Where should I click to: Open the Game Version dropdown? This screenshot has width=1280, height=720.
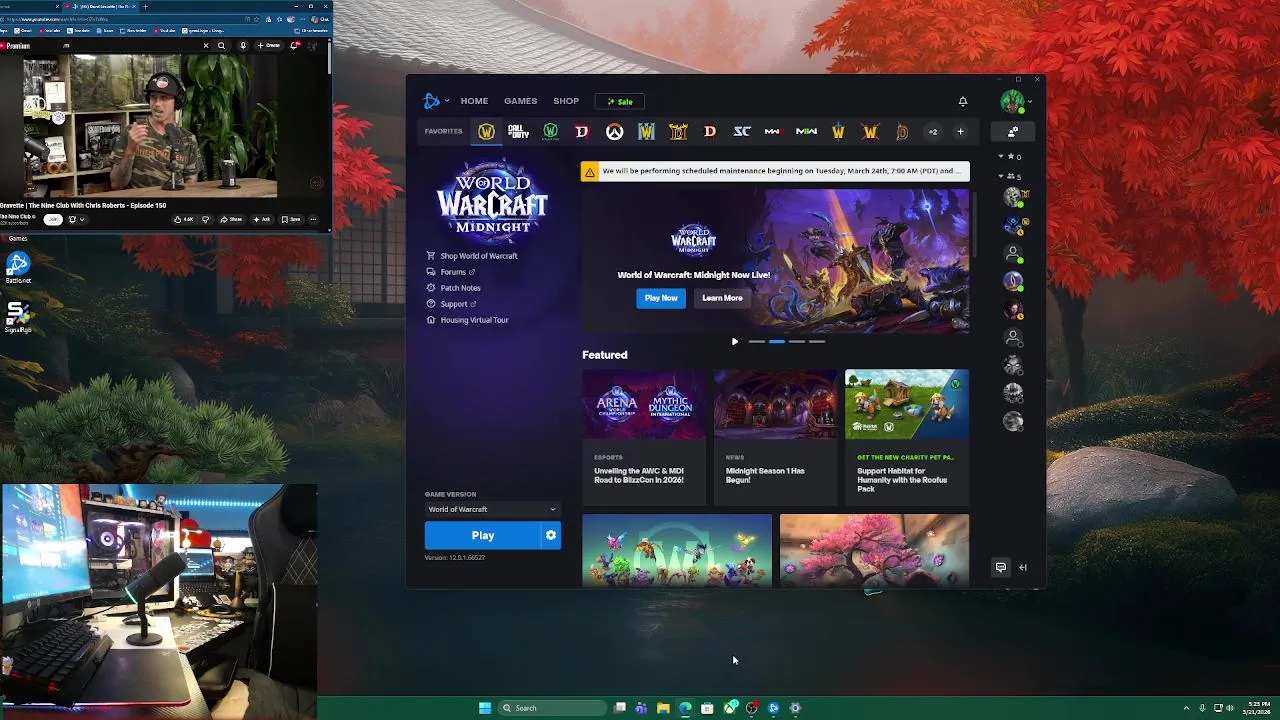492,509
